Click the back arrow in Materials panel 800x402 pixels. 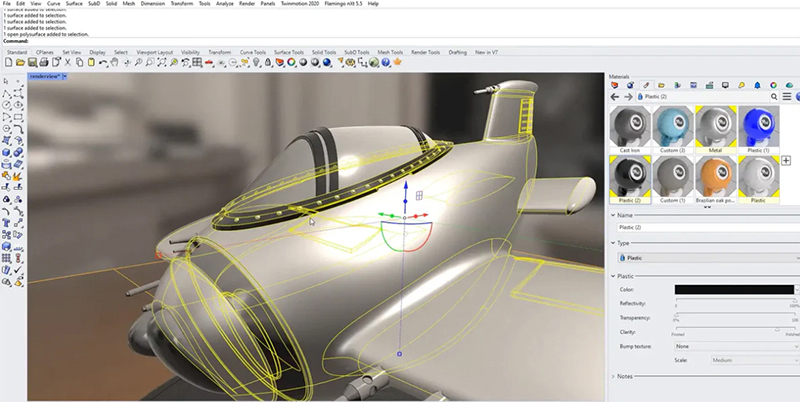pos(614,97)
